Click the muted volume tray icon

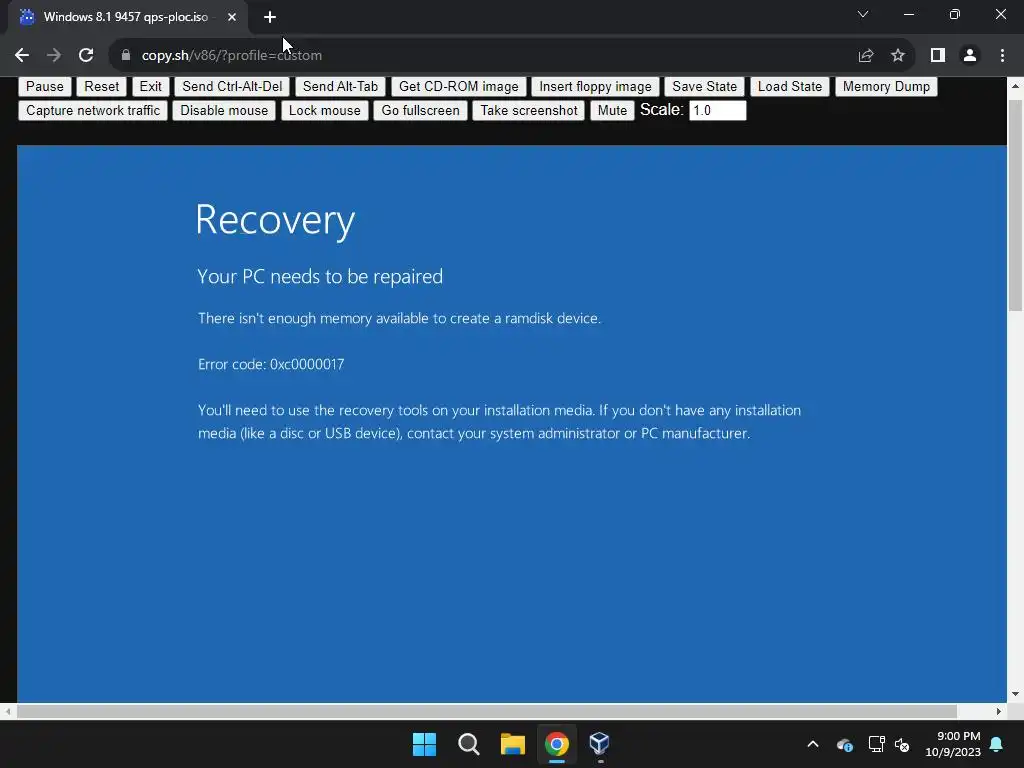(902, 744)
